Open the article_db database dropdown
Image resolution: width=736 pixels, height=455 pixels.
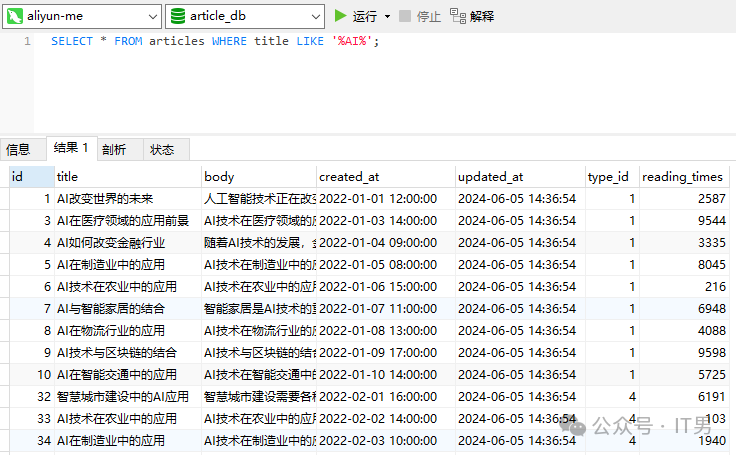point(315,17)
